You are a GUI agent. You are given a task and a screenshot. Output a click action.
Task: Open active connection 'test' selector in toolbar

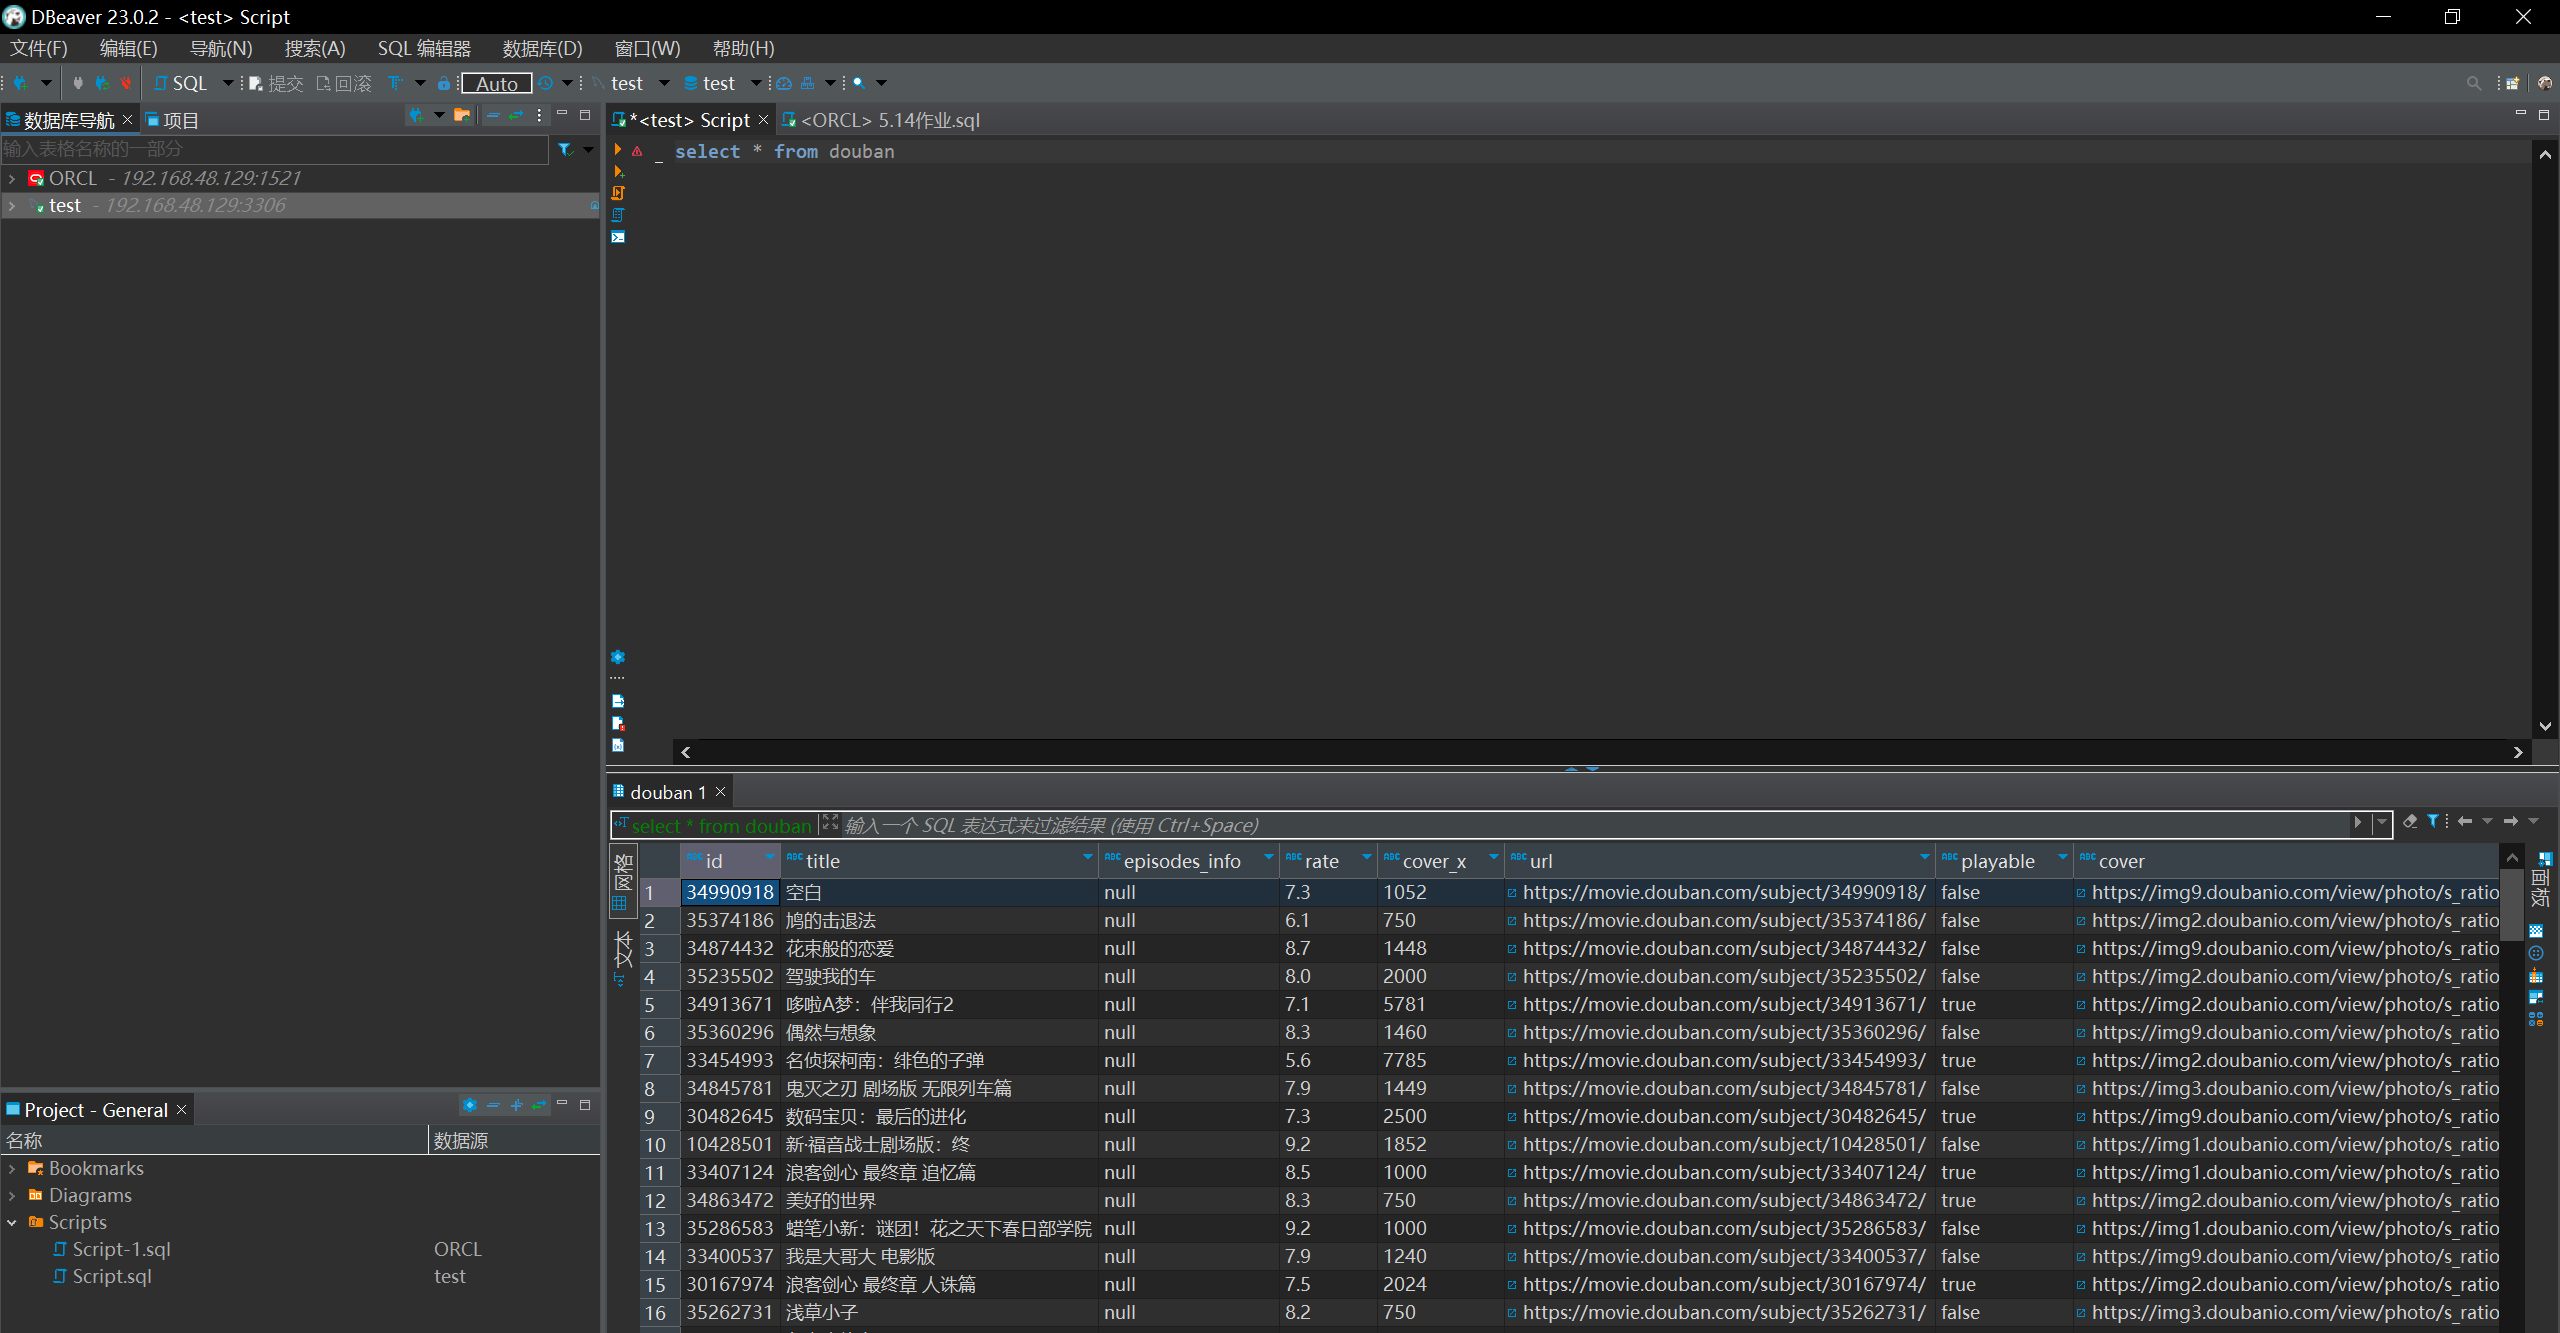pos(631,83)
